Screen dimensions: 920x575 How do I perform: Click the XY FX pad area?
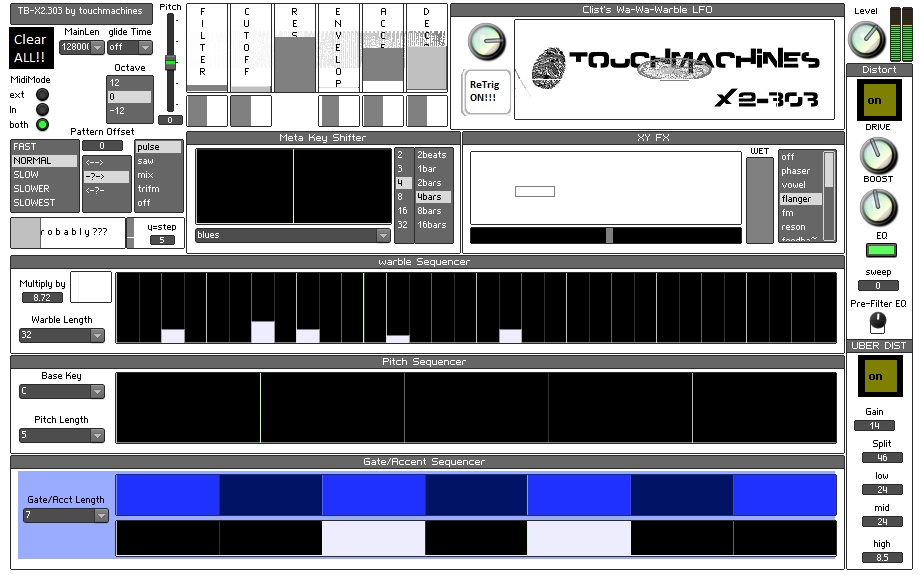pyautogui.click(x=606, y=188)
